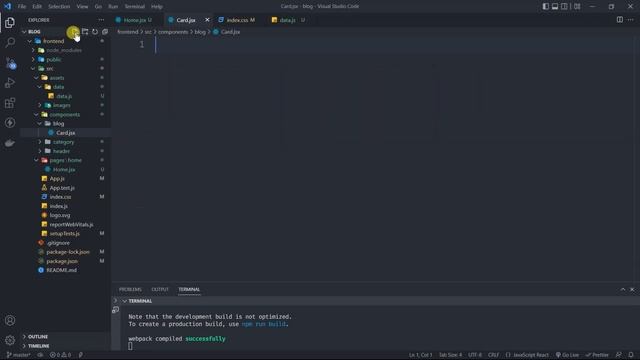The width and height of the screenshot is (640, 360).
Task: Maximize the terminal panel
Action: point(623,289)
